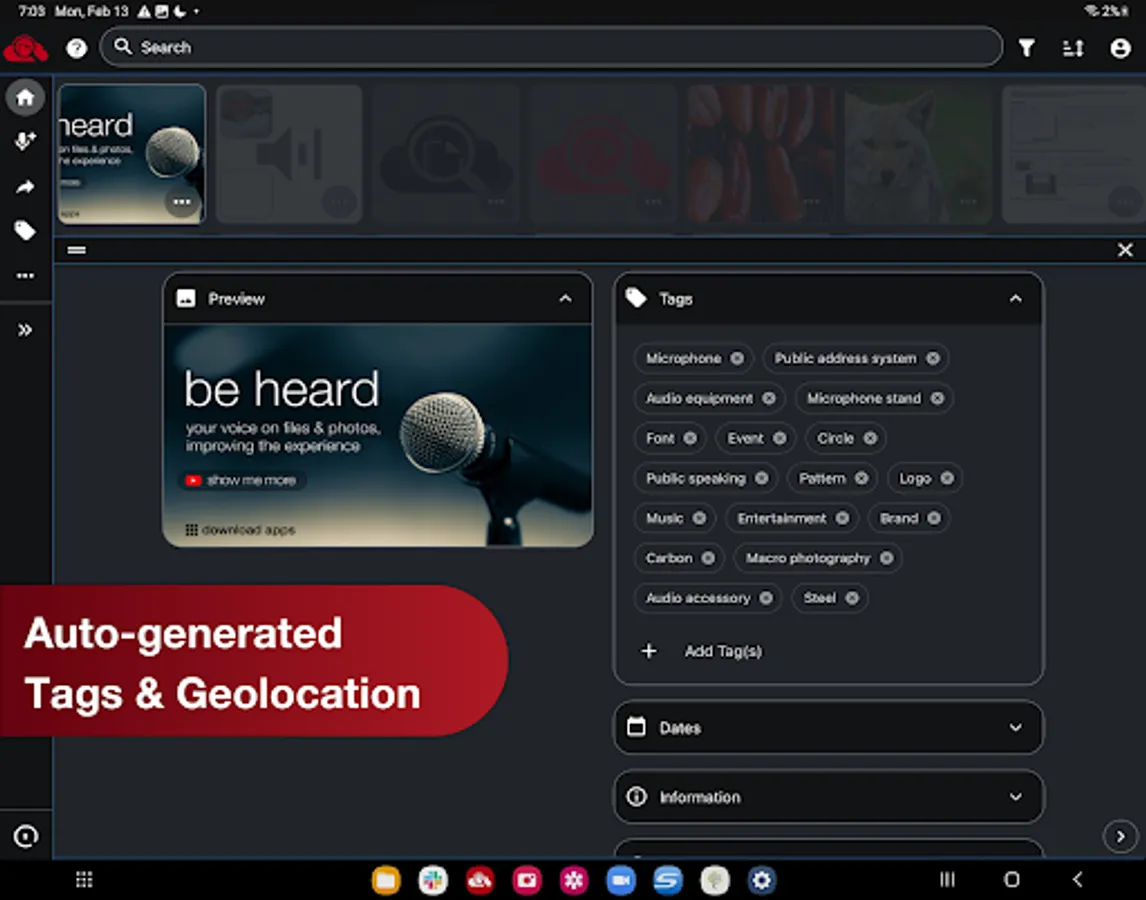
Task: Remove the Macro photography tag
Action: pyautogui.click(x=886, y=558)
